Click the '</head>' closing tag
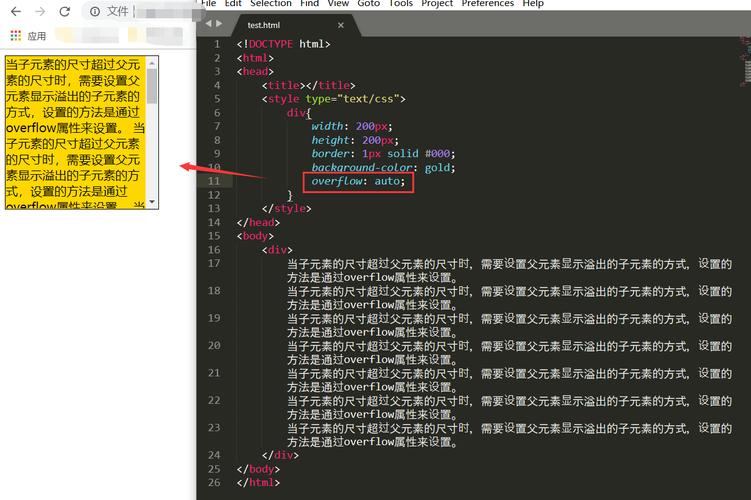 click(258, 222)
